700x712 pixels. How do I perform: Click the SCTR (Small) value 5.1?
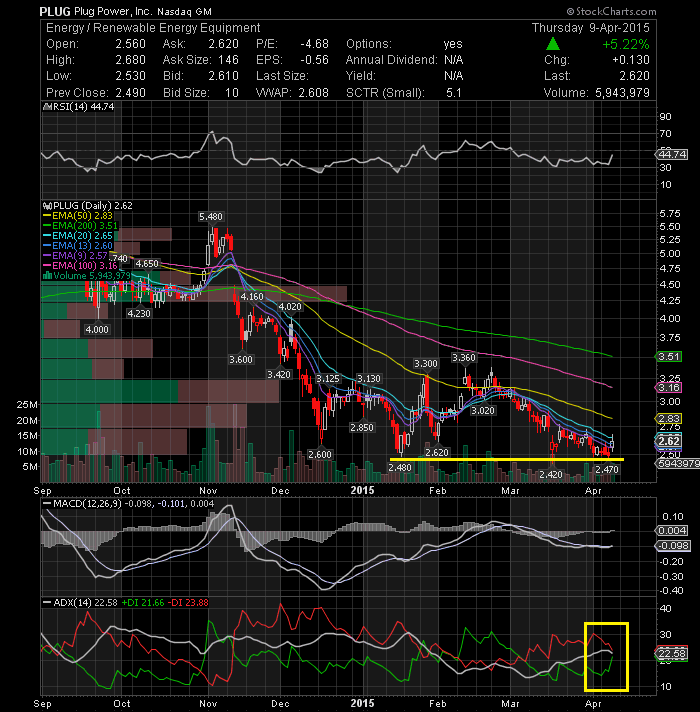point(454,93)
